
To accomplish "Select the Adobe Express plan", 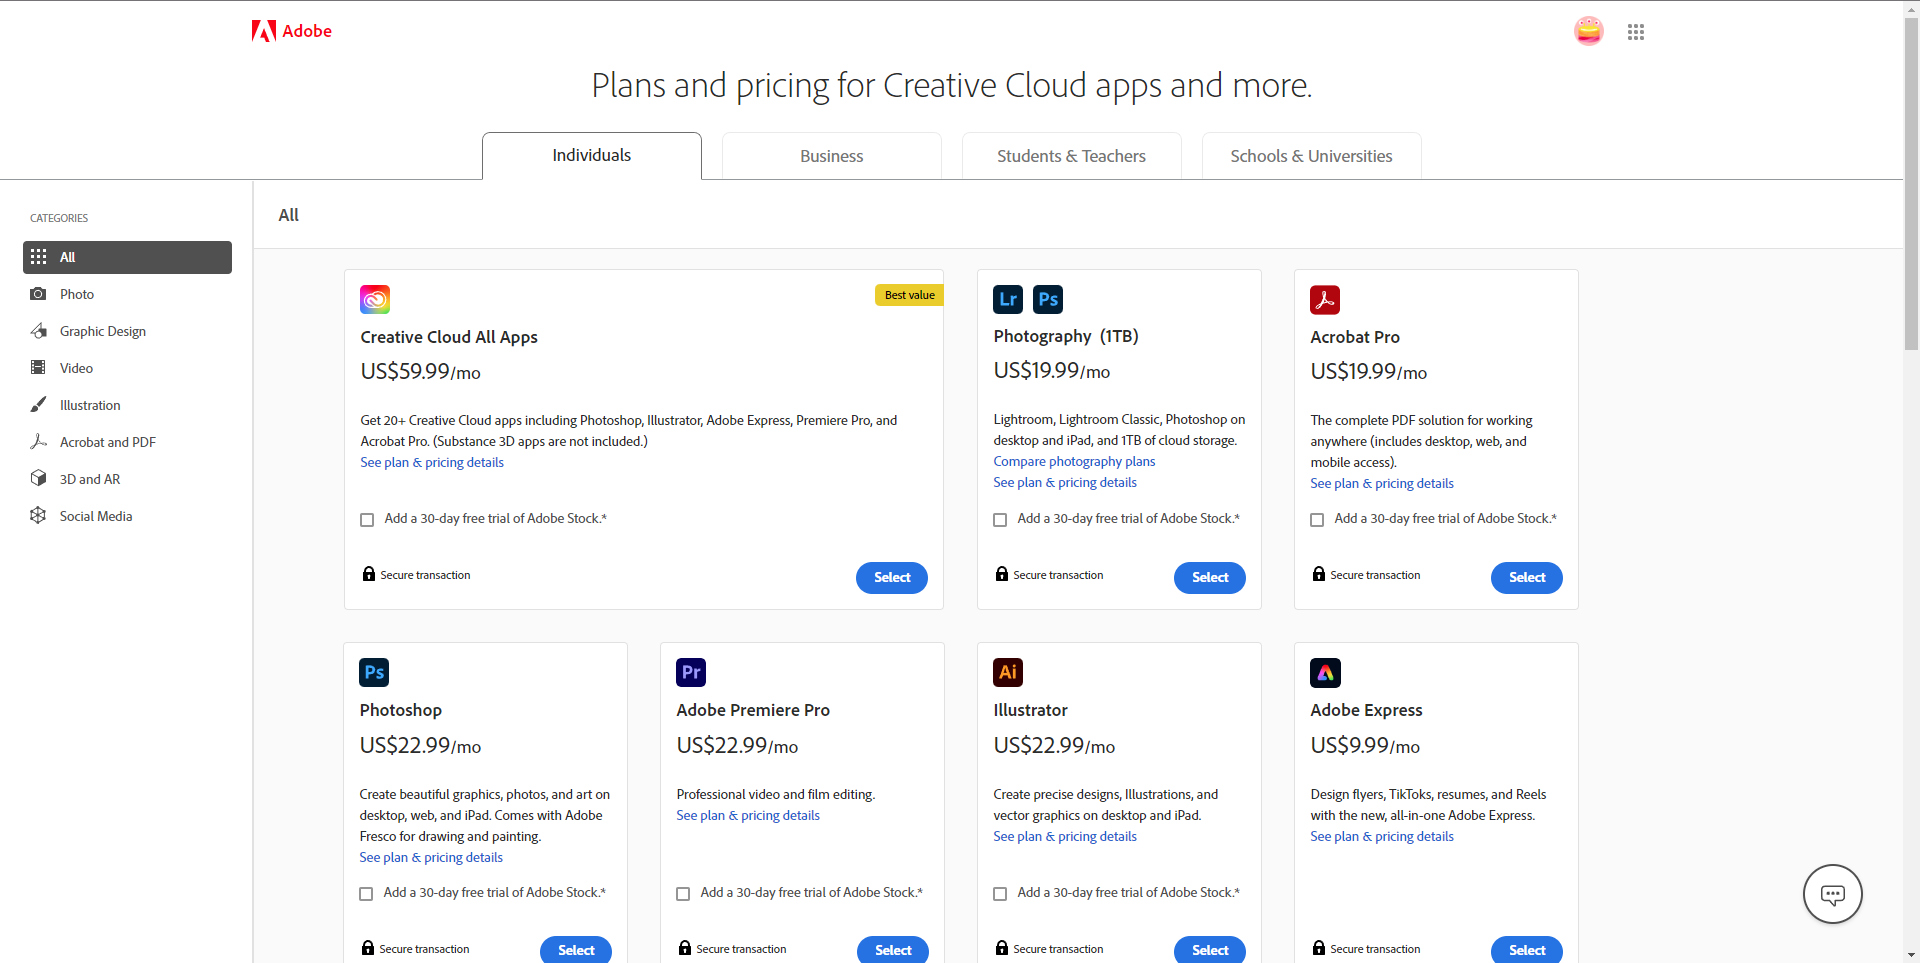I will click(1527, 950).
